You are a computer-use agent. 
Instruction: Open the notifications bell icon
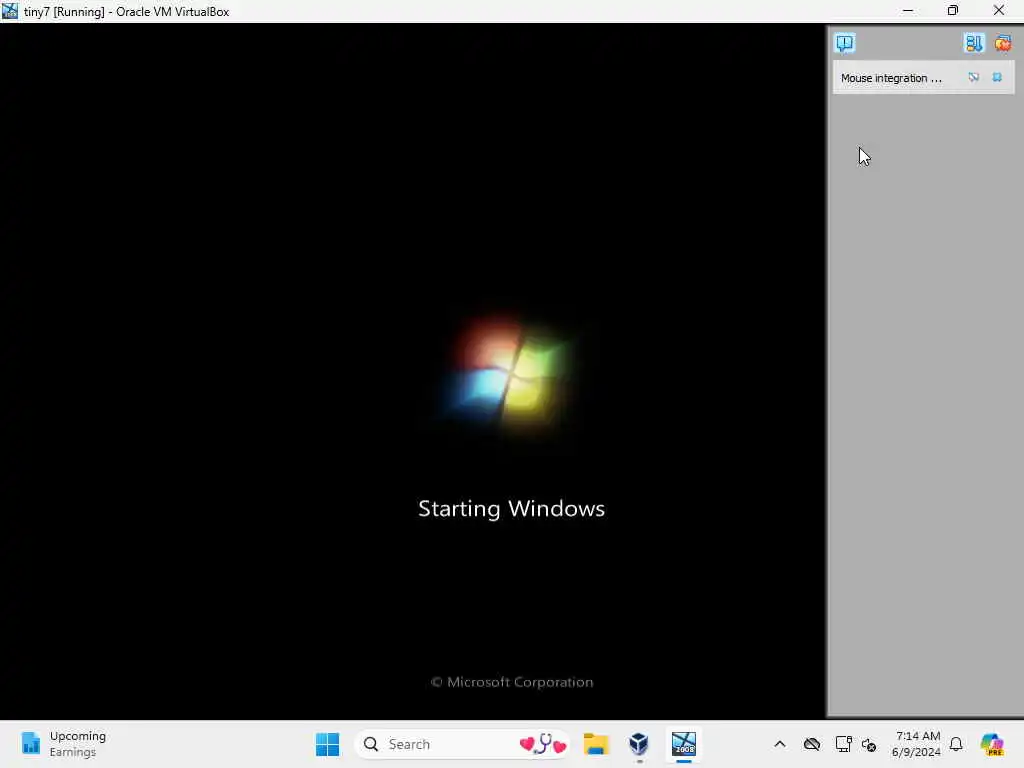coord(956,744)
